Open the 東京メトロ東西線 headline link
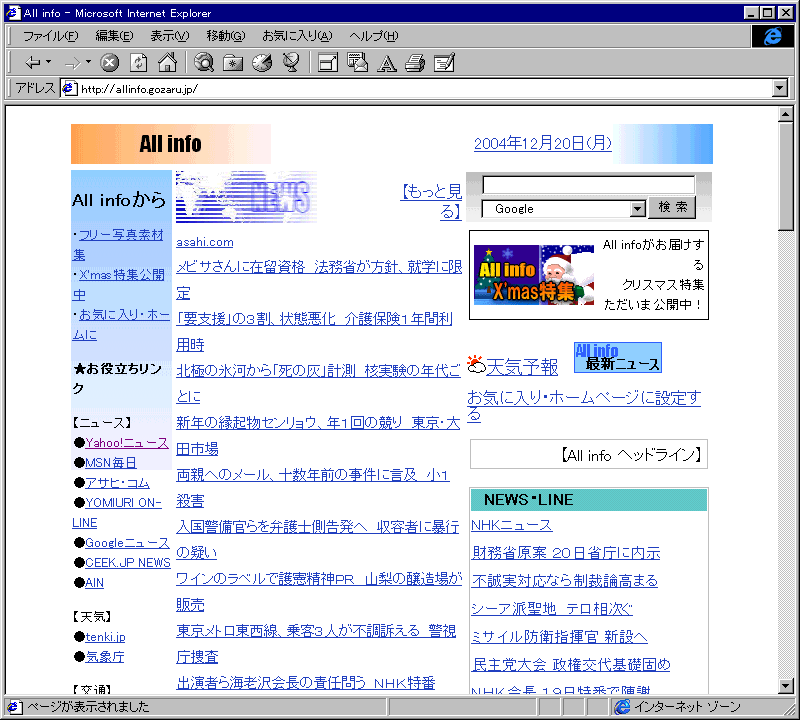The height and width of the screenshot is (720, 800). (316, 644)
